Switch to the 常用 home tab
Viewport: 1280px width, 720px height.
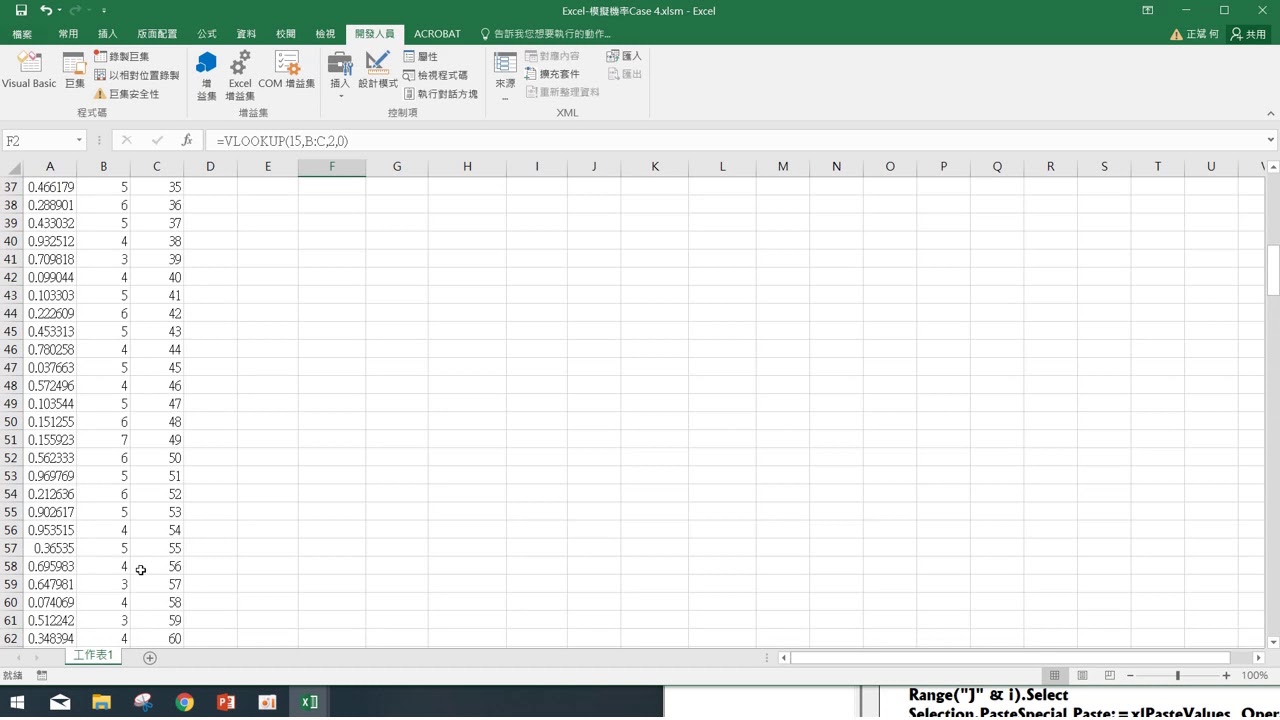click(68, 34)
